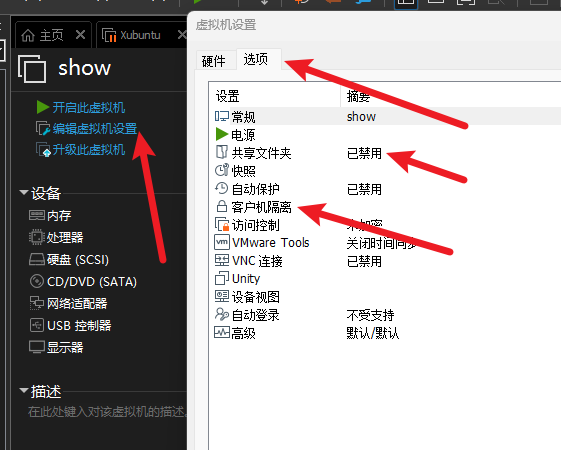Screen dimensions: 561x450
Task: Click the description text field
Action: click(x=107, y=412)
